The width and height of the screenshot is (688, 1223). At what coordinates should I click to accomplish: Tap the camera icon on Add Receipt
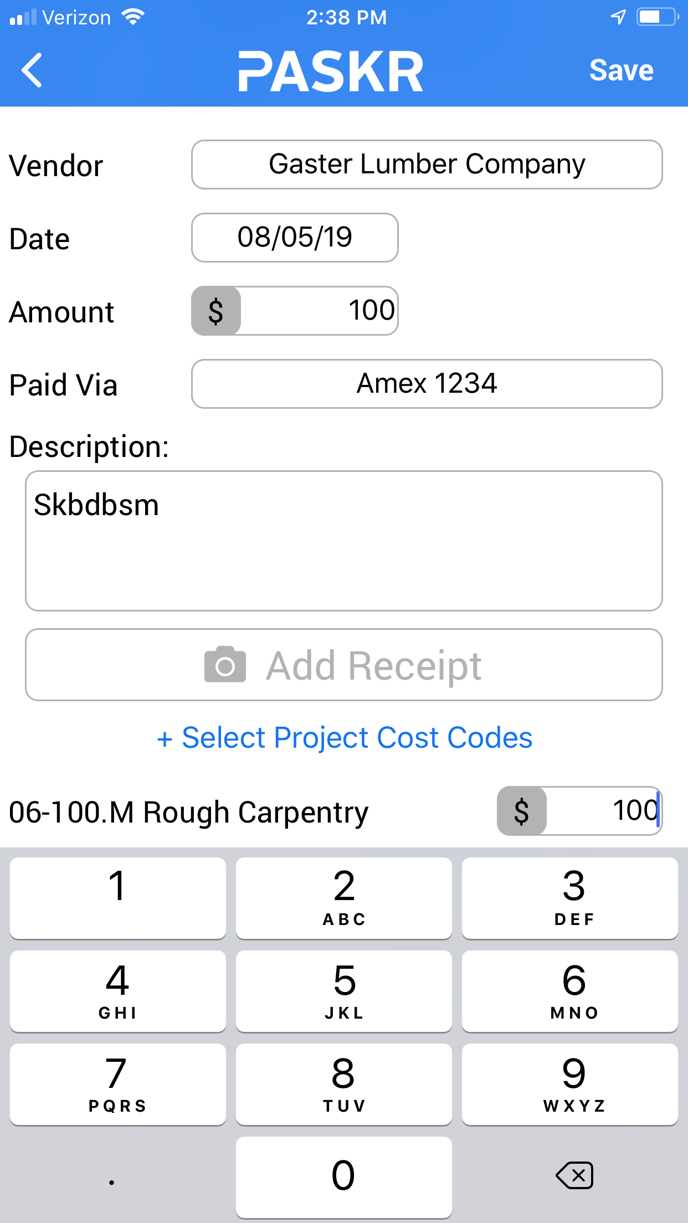point(225,665)
